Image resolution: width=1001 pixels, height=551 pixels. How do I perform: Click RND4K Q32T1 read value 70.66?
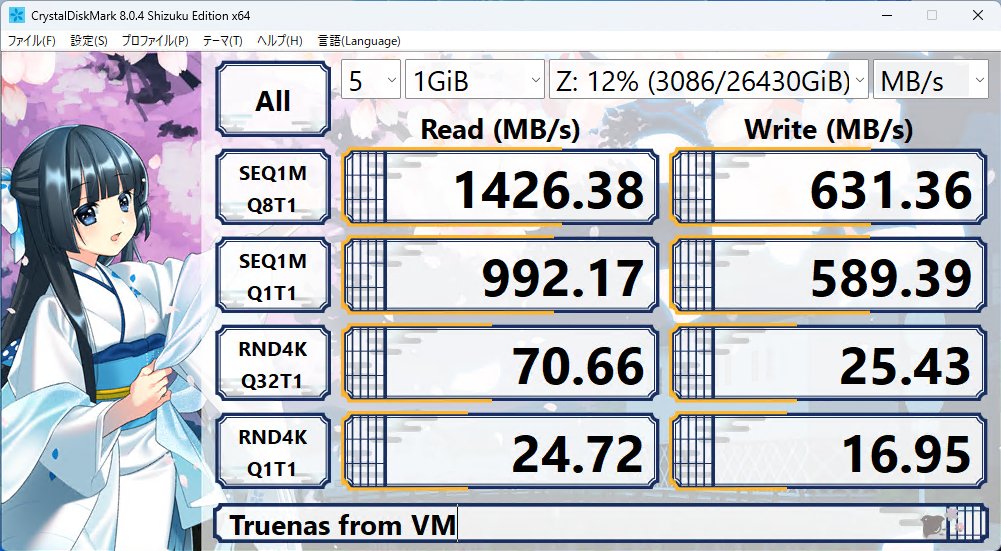(500, 363)
